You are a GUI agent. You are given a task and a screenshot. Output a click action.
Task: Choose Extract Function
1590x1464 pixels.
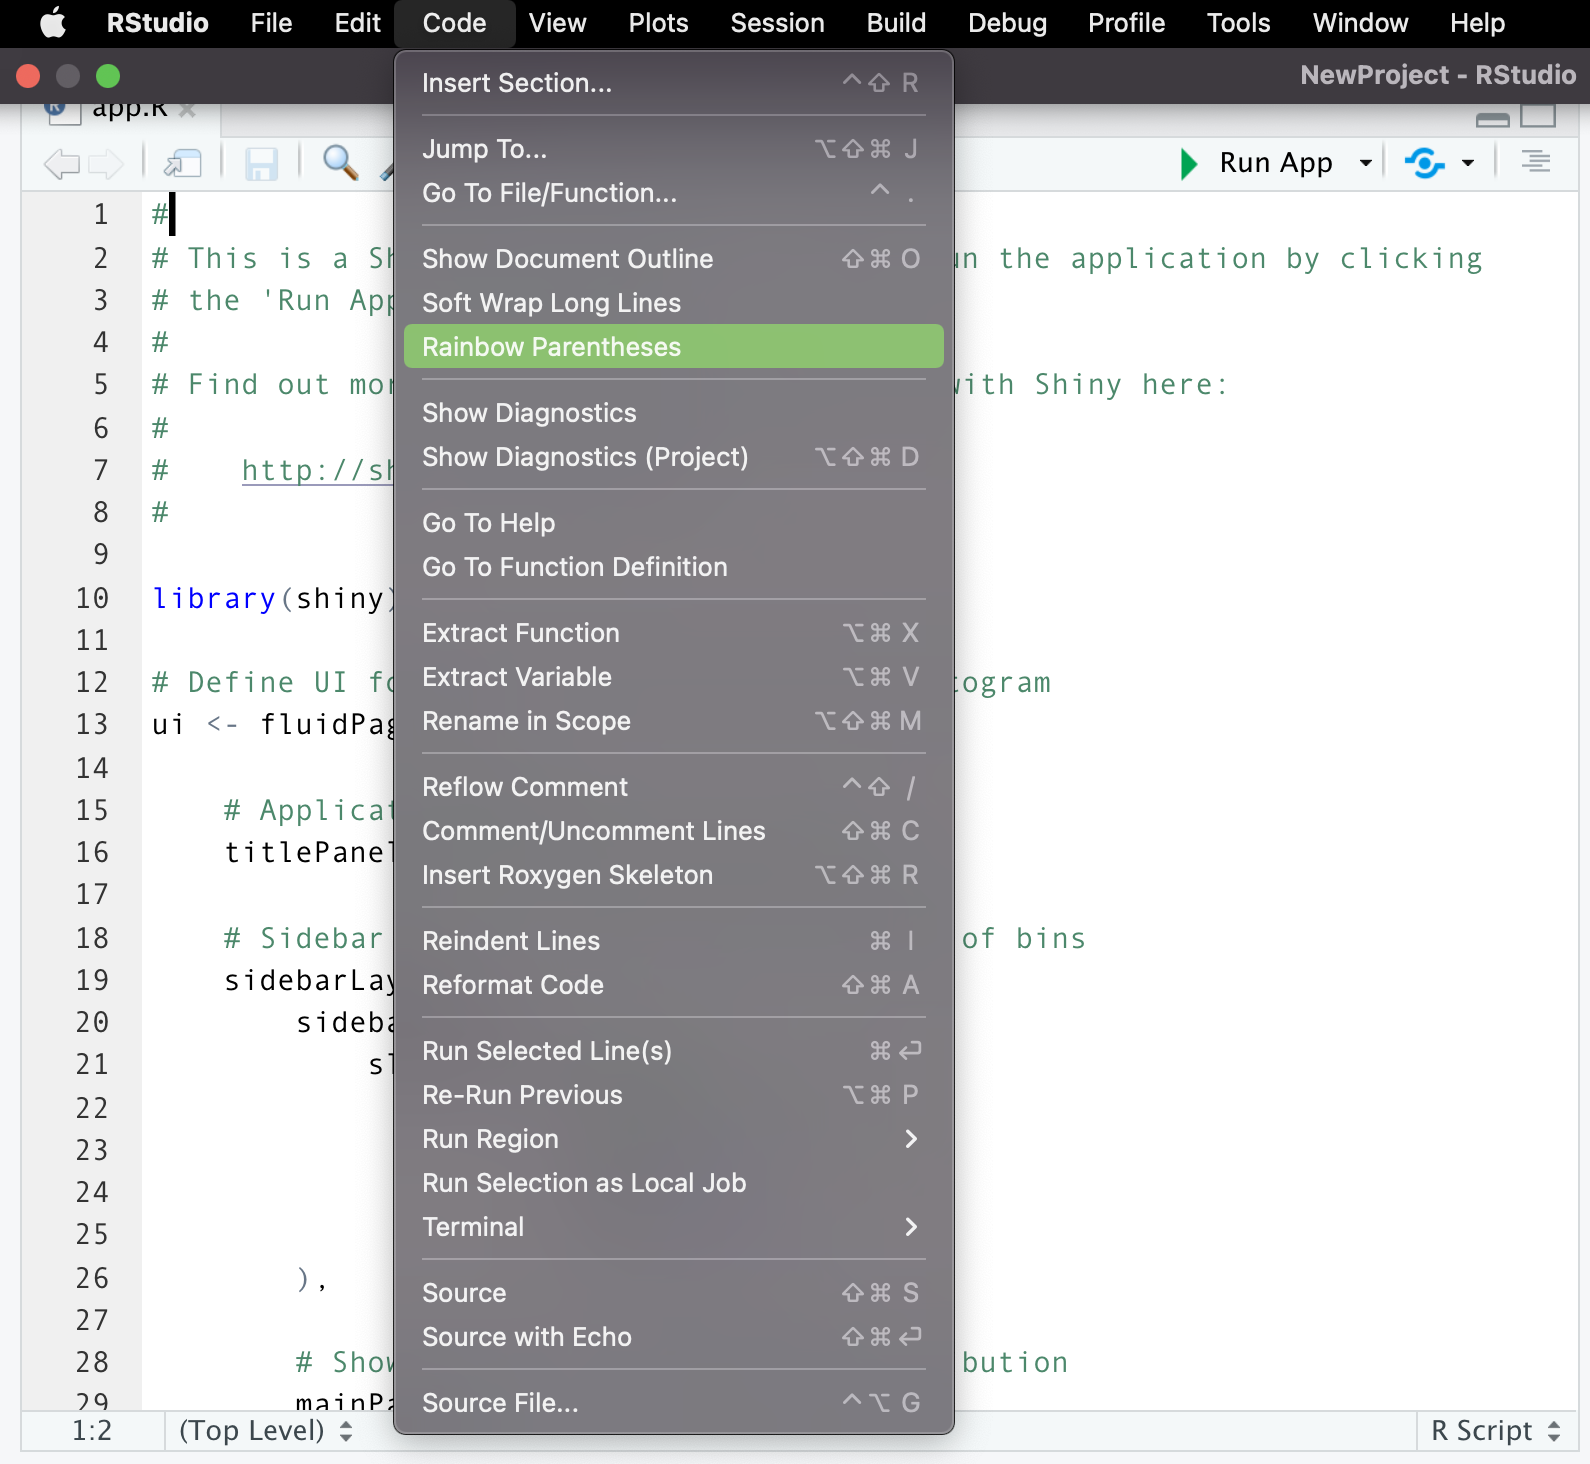coord(674,633)
